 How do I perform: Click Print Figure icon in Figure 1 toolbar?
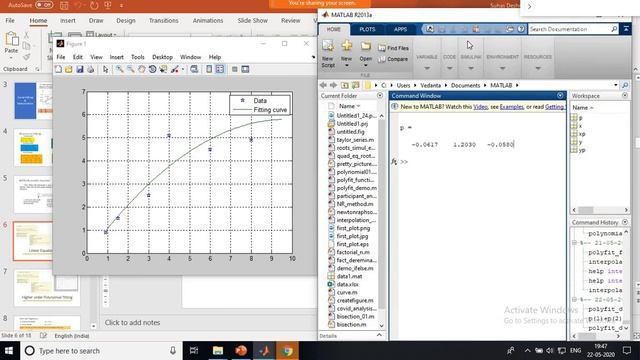tap(90, 69)
